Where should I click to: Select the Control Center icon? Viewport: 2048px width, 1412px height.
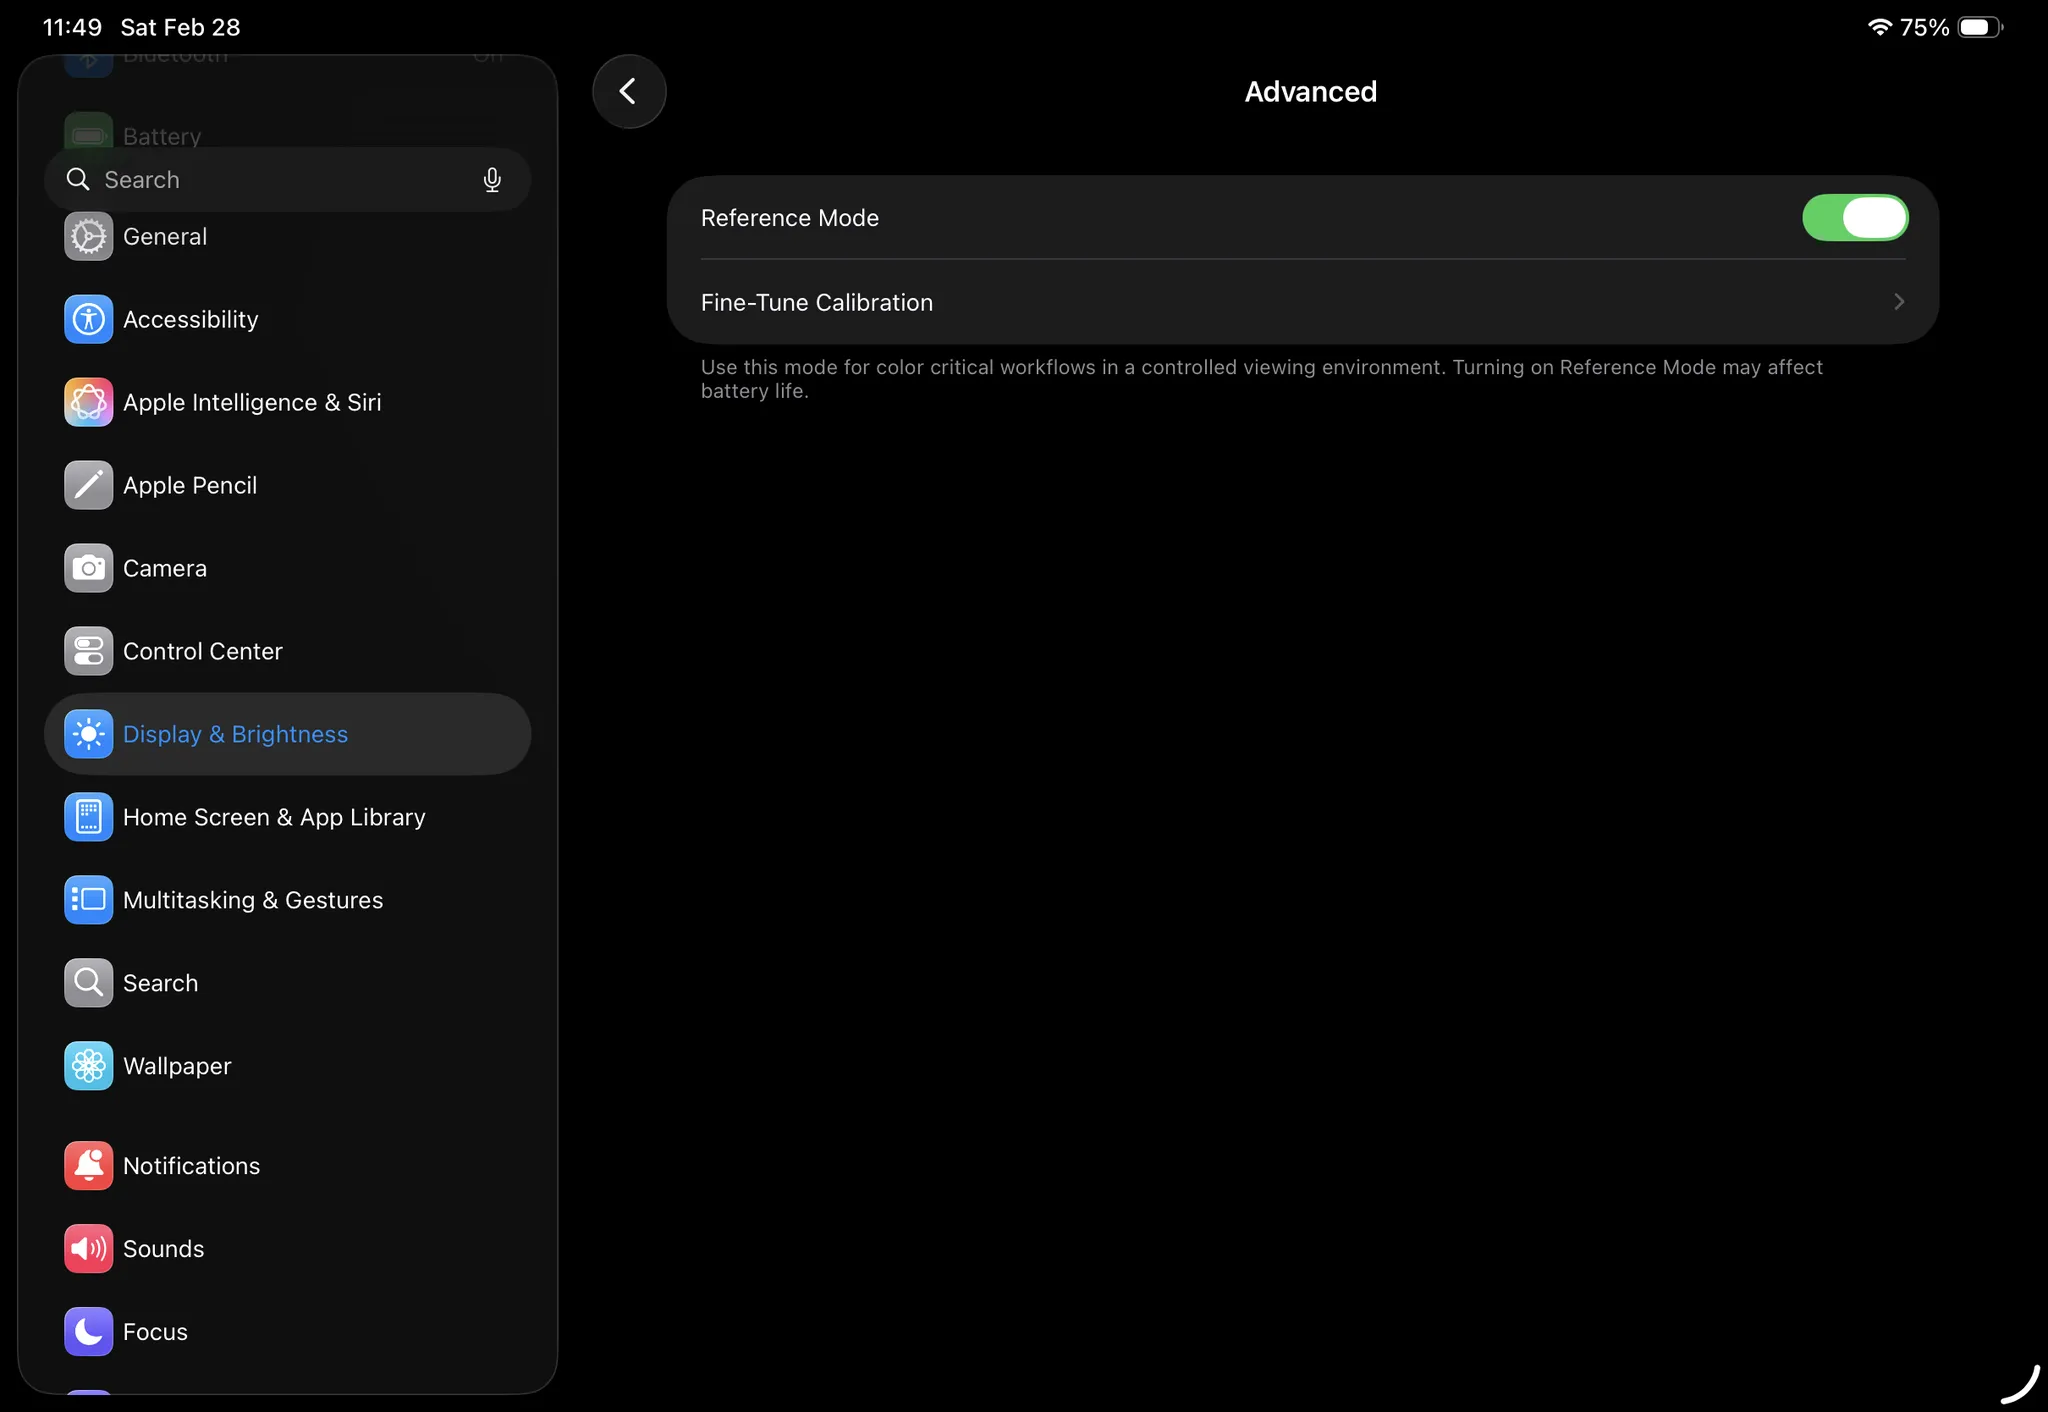[88, 652]
